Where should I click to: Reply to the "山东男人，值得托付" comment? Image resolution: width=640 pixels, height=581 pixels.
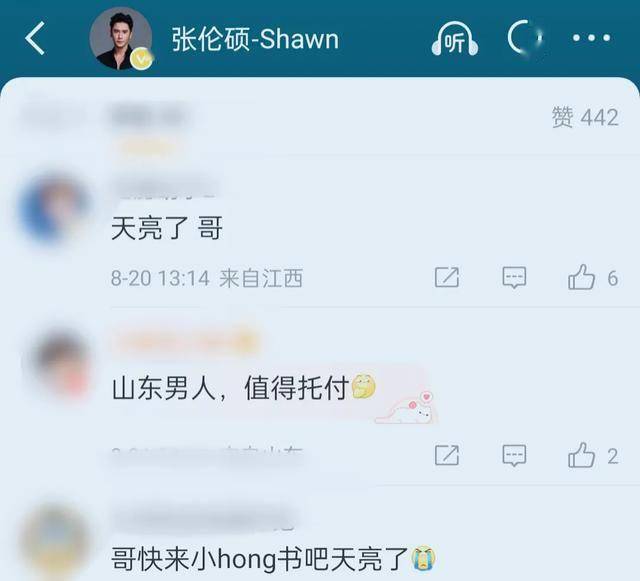[x=514, y=455]
